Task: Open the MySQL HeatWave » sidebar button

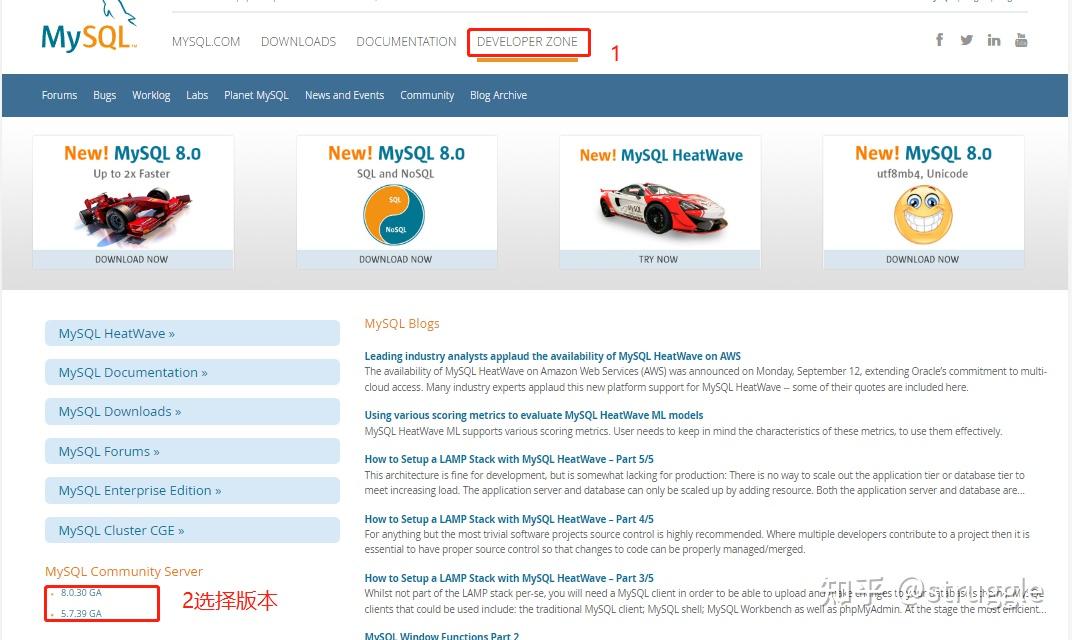Action: pos(192,333)
